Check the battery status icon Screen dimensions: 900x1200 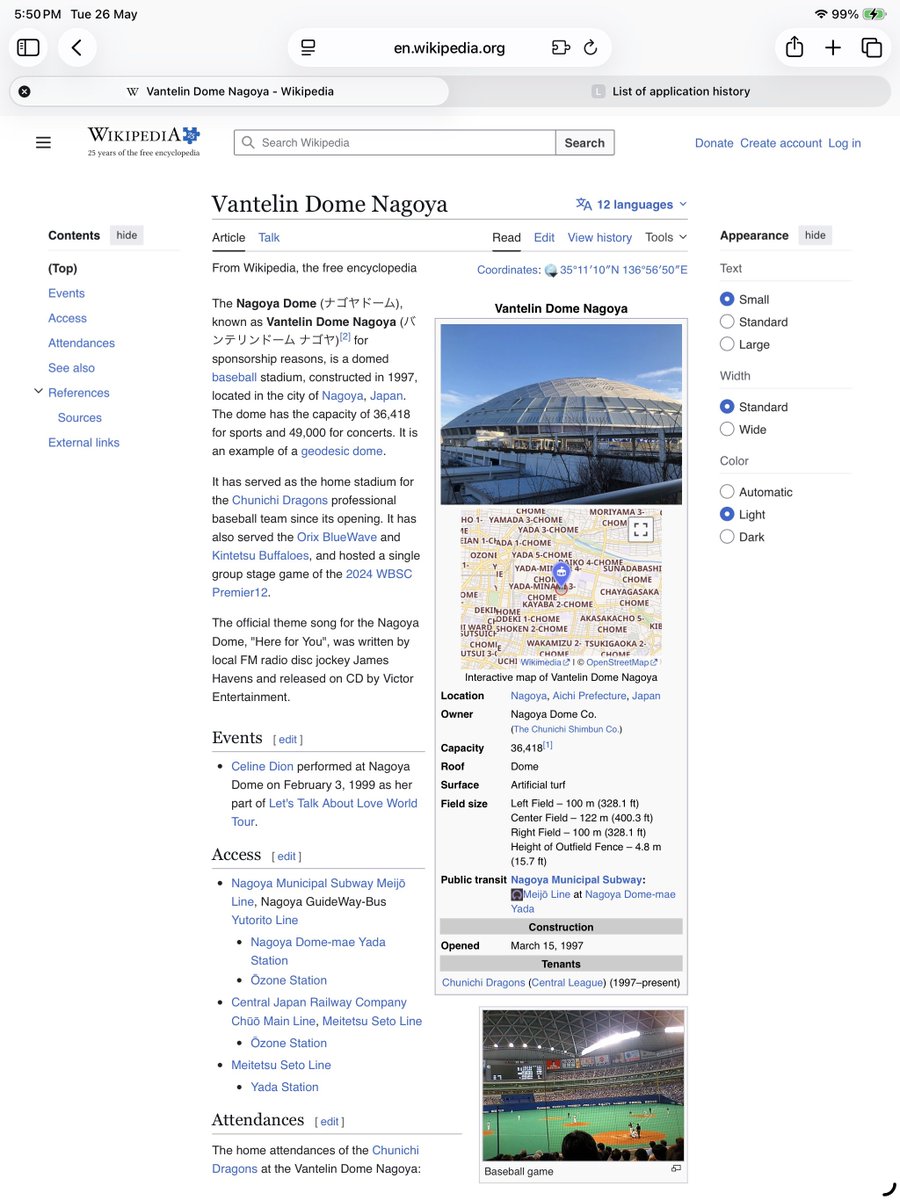[x=874, y=14]
